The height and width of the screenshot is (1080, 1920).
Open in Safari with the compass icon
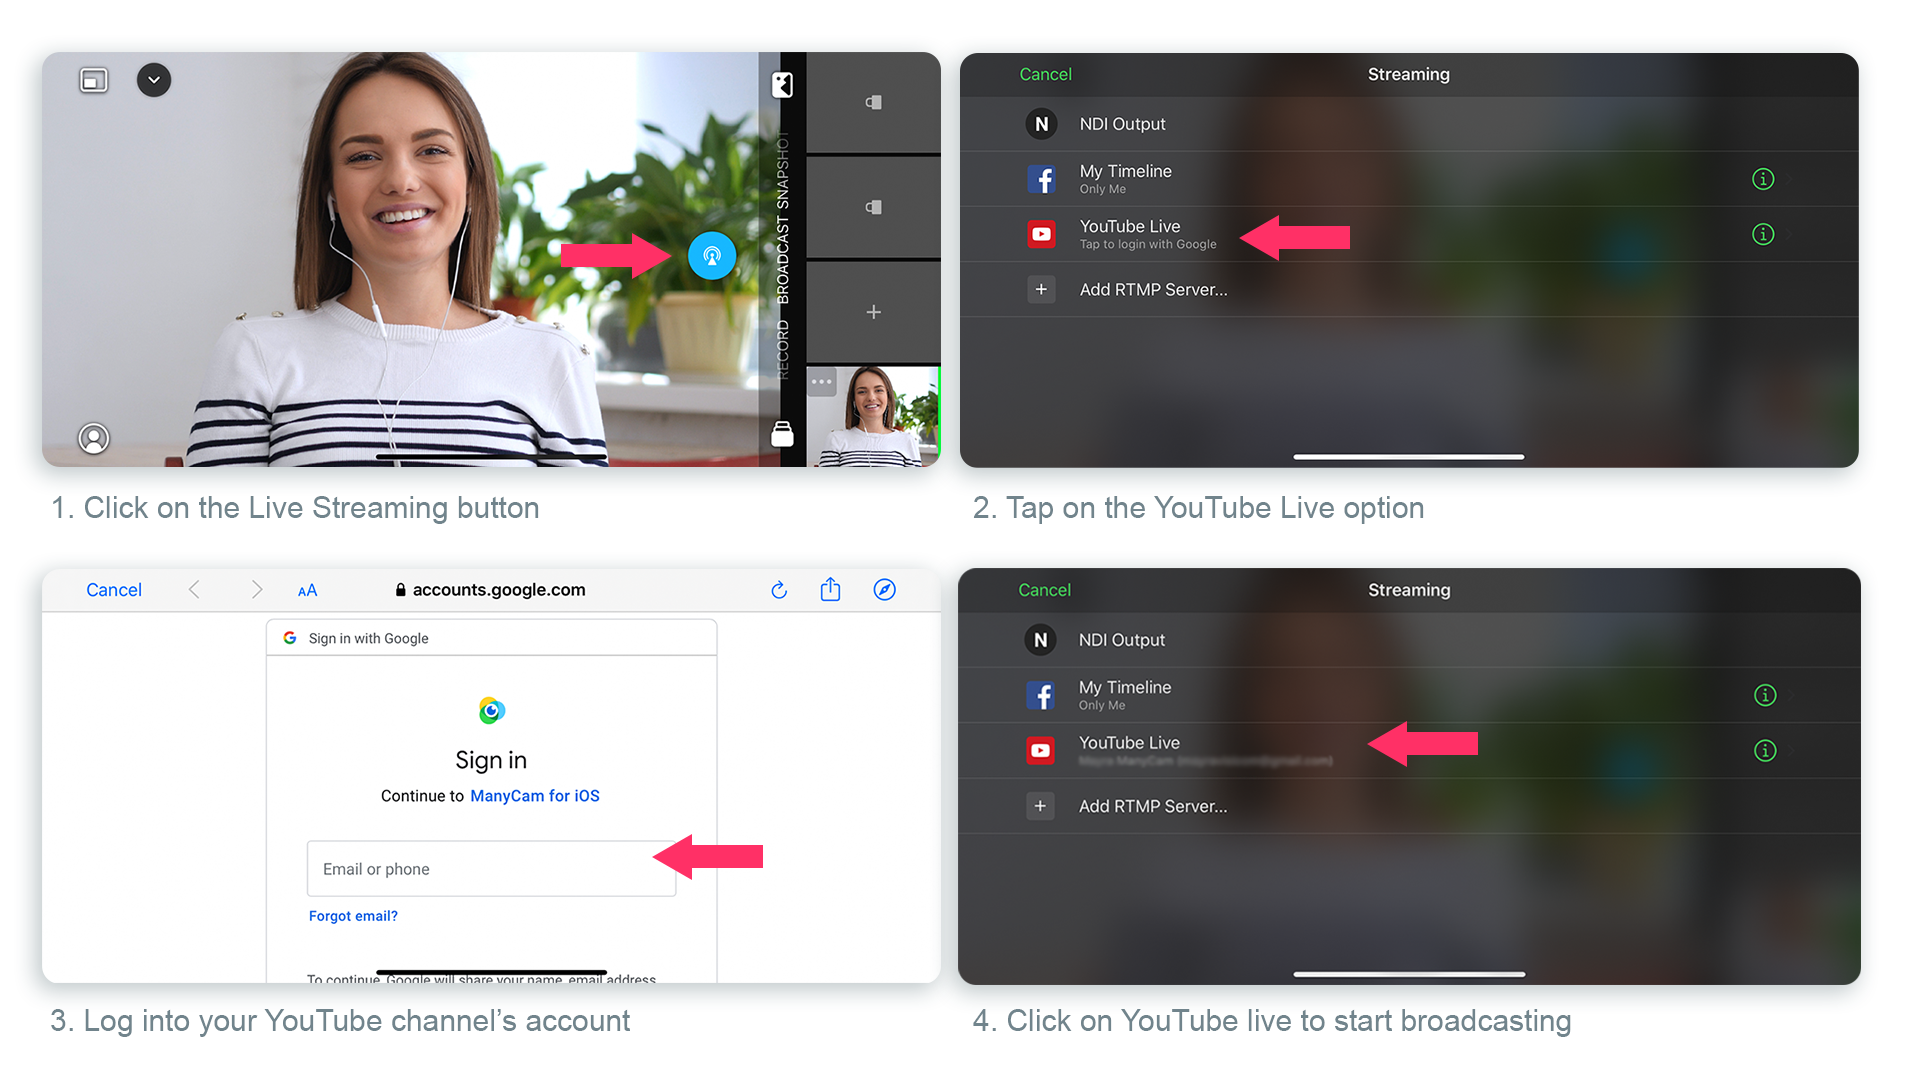click(x=884, y=590)
